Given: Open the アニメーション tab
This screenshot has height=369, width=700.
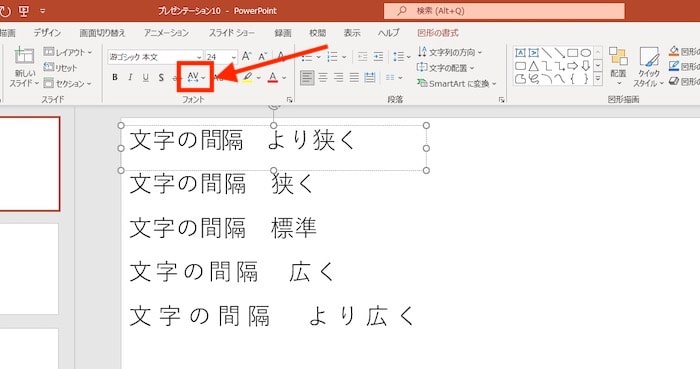Looking at the screenshot, I should (166, 33).
